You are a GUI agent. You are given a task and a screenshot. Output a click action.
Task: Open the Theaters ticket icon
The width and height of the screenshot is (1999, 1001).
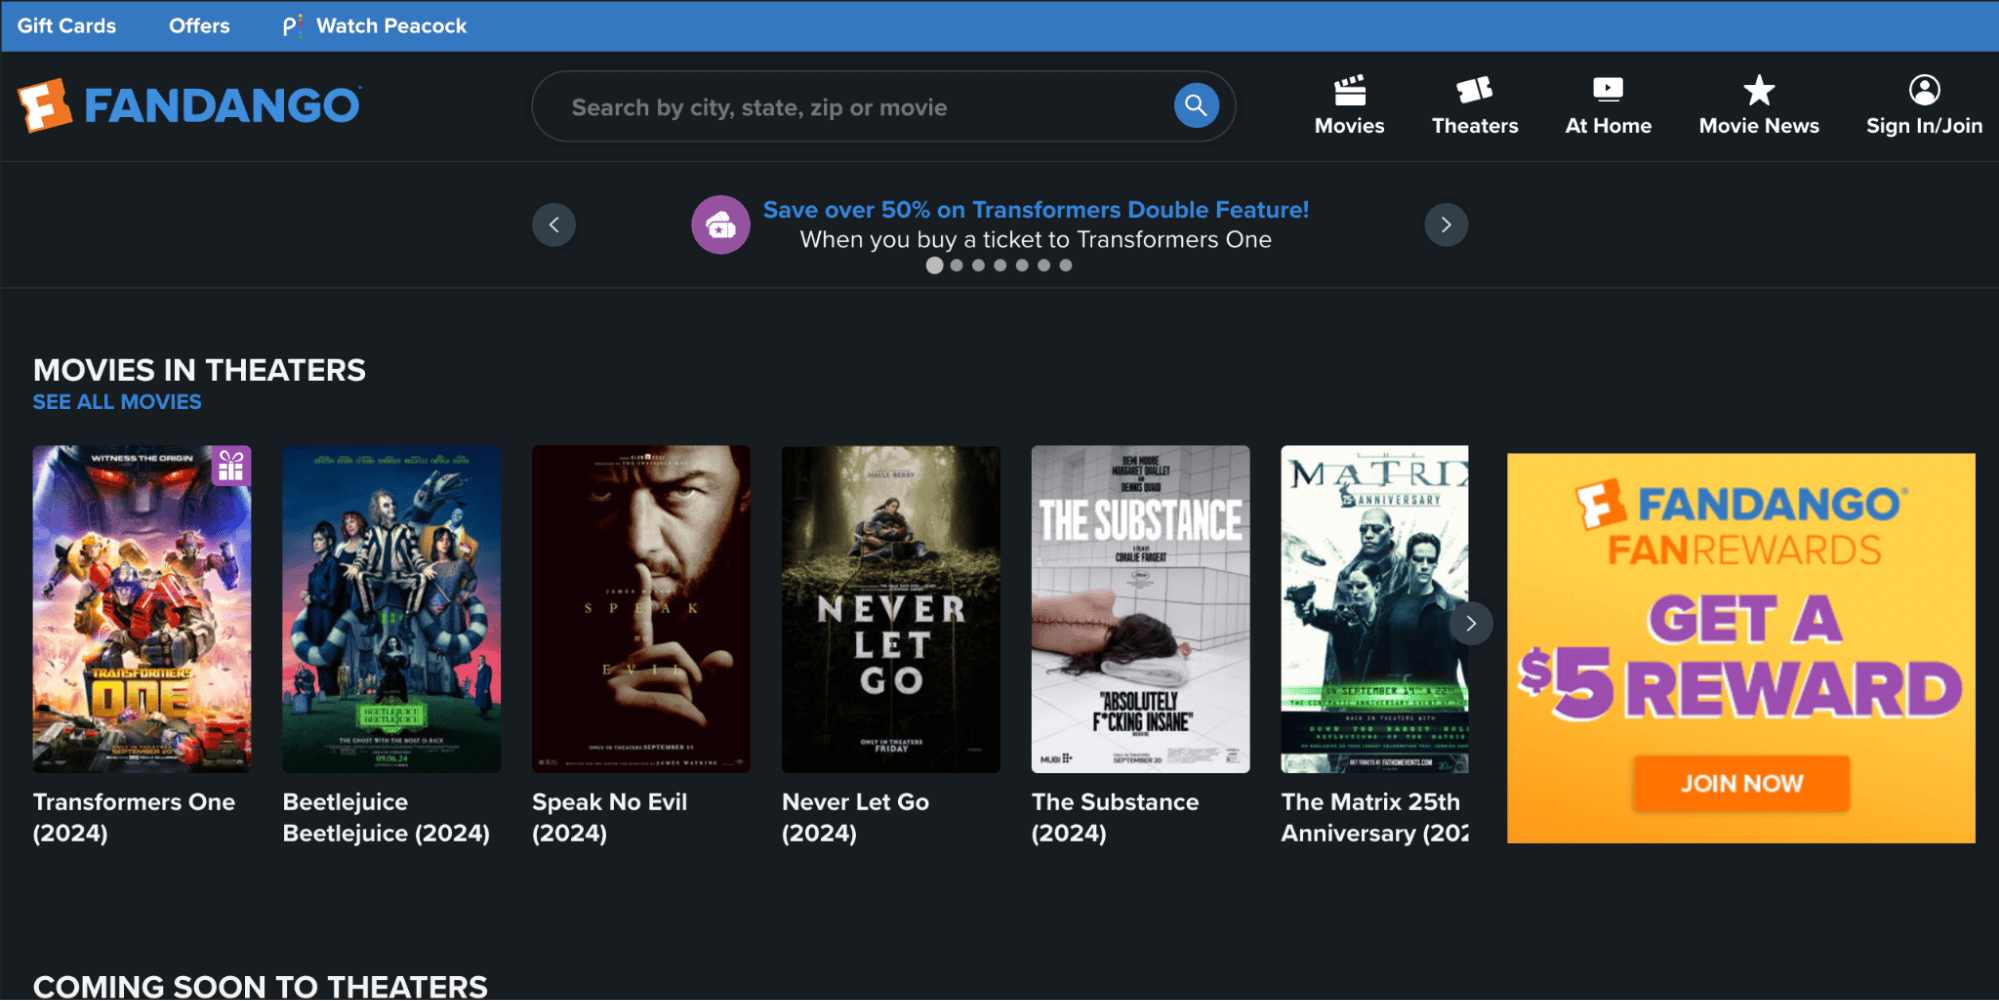click(x=1474, y=90)
